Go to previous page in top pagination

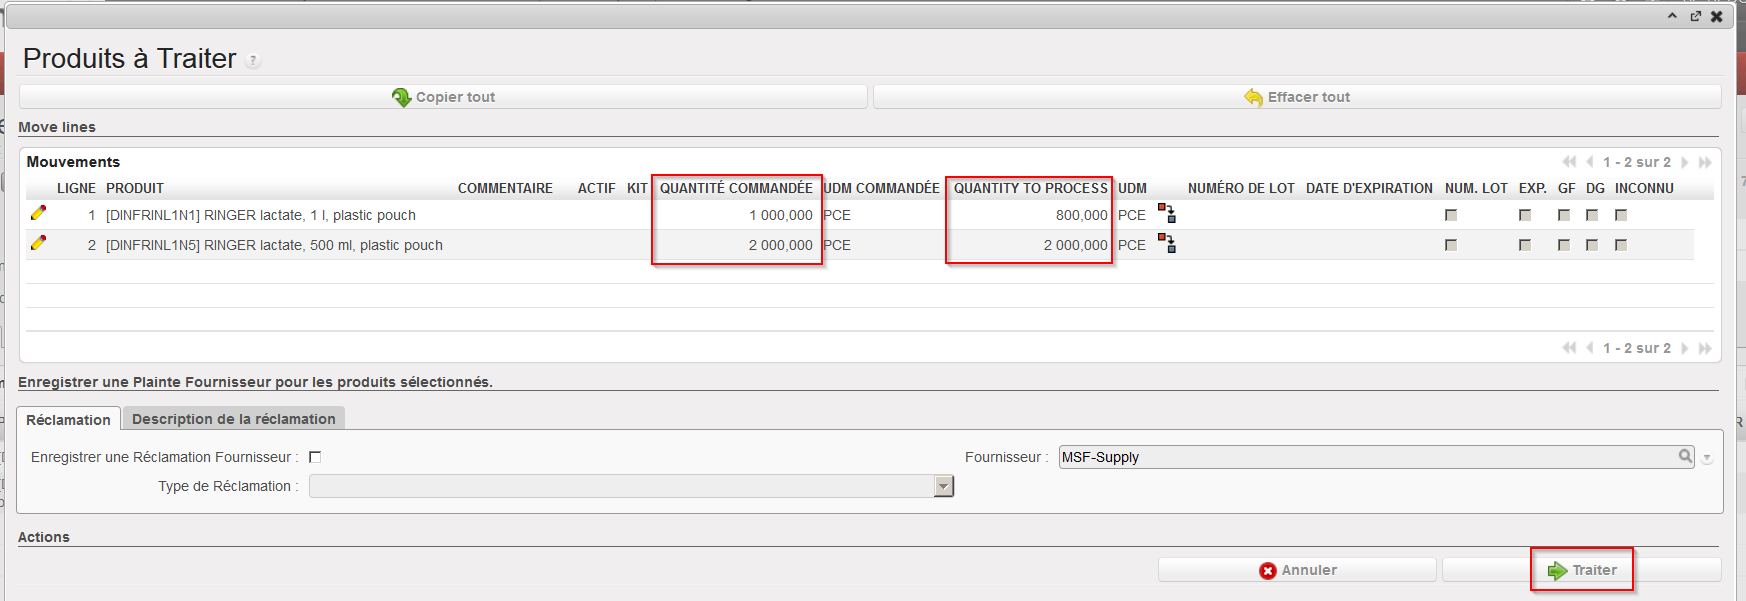(x=1589, y=162)
